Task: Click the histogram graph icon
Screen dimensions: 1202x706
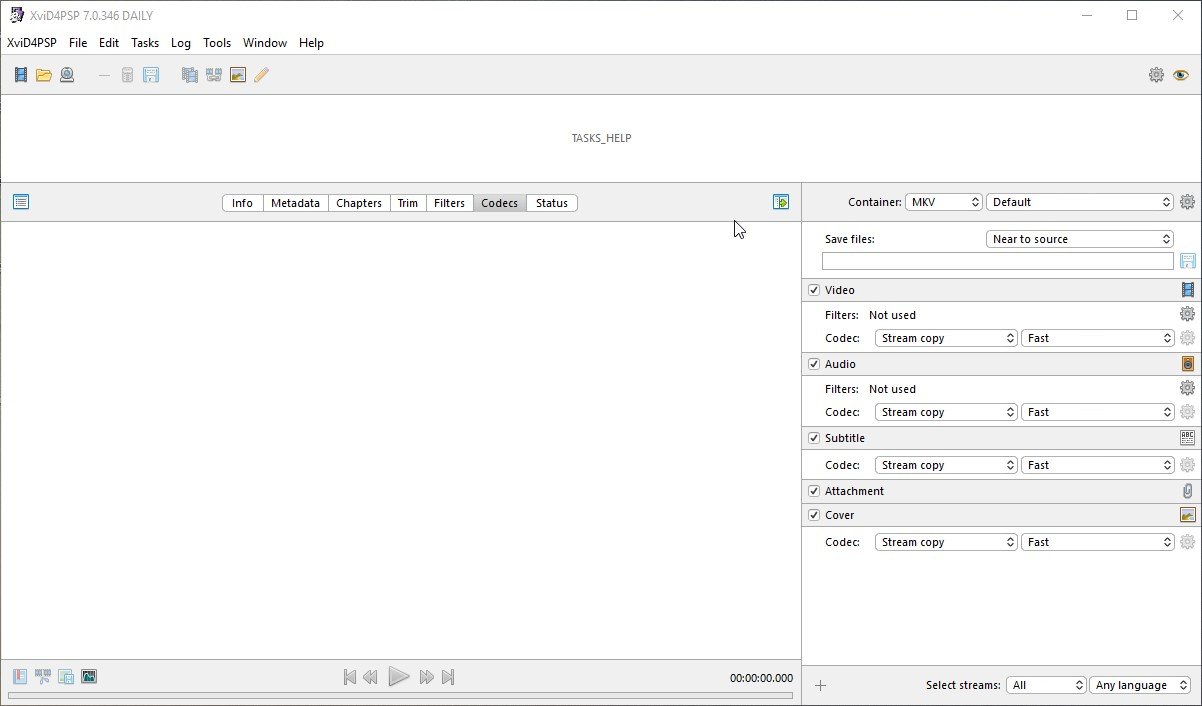Action: tap(89, 677)
